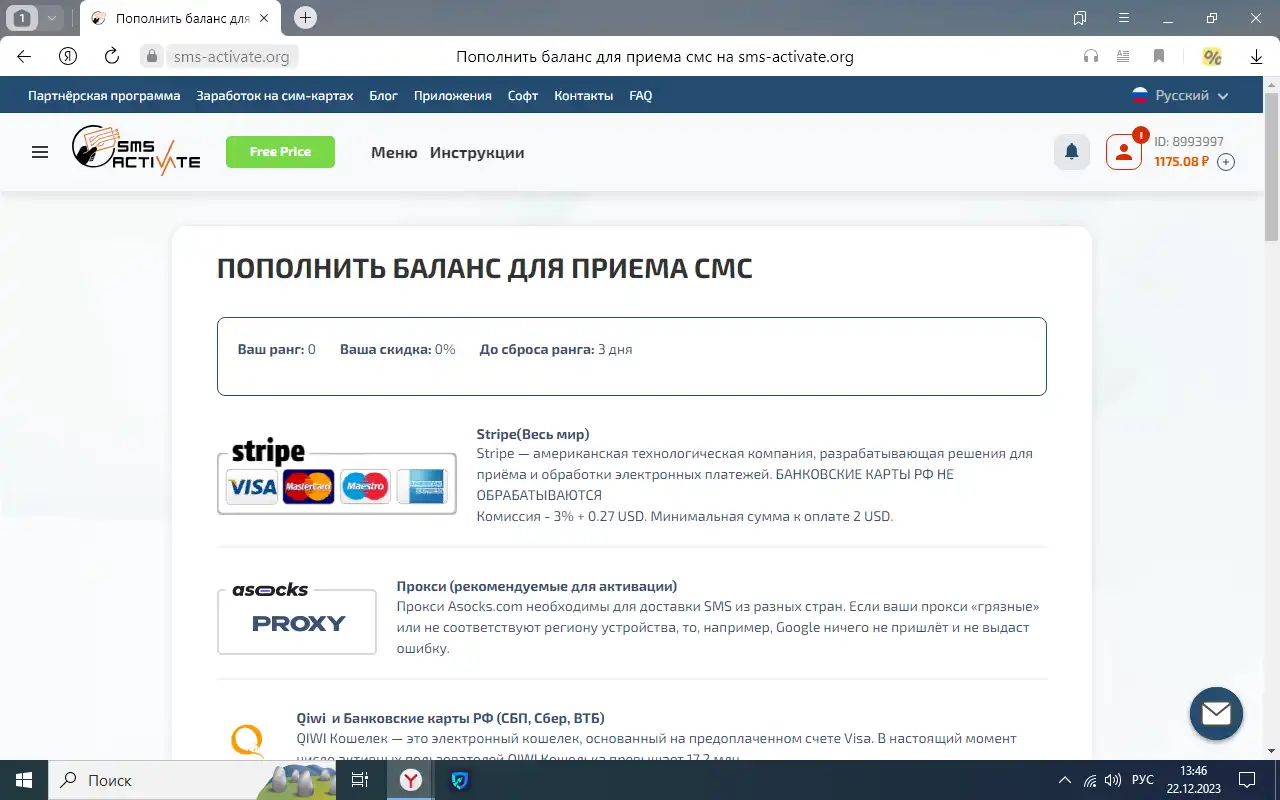Click the Stripe(Весь мир) heading
Screen dimensions: 1280x800
tap(533, 434)
